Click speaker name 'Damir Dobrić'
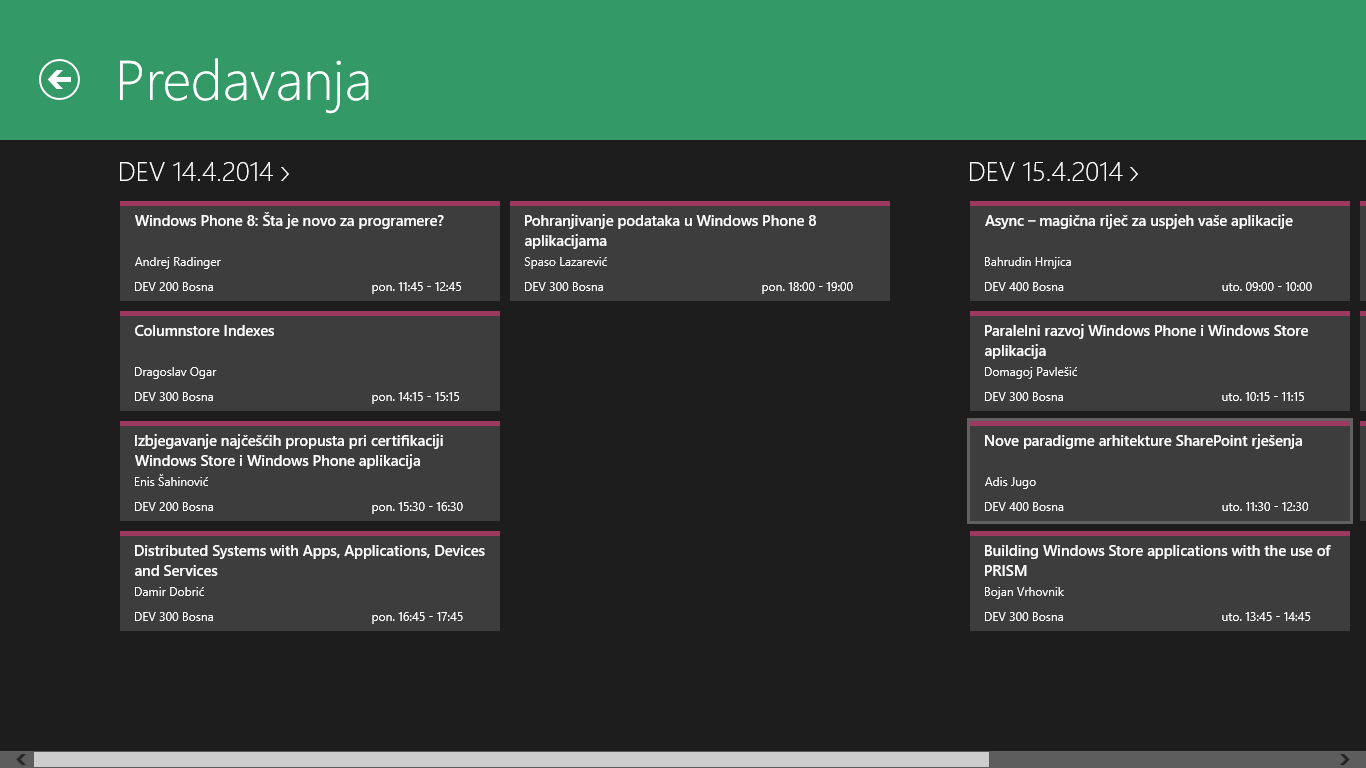Screen dimensions: 1366x768 (x=170, y=592)
